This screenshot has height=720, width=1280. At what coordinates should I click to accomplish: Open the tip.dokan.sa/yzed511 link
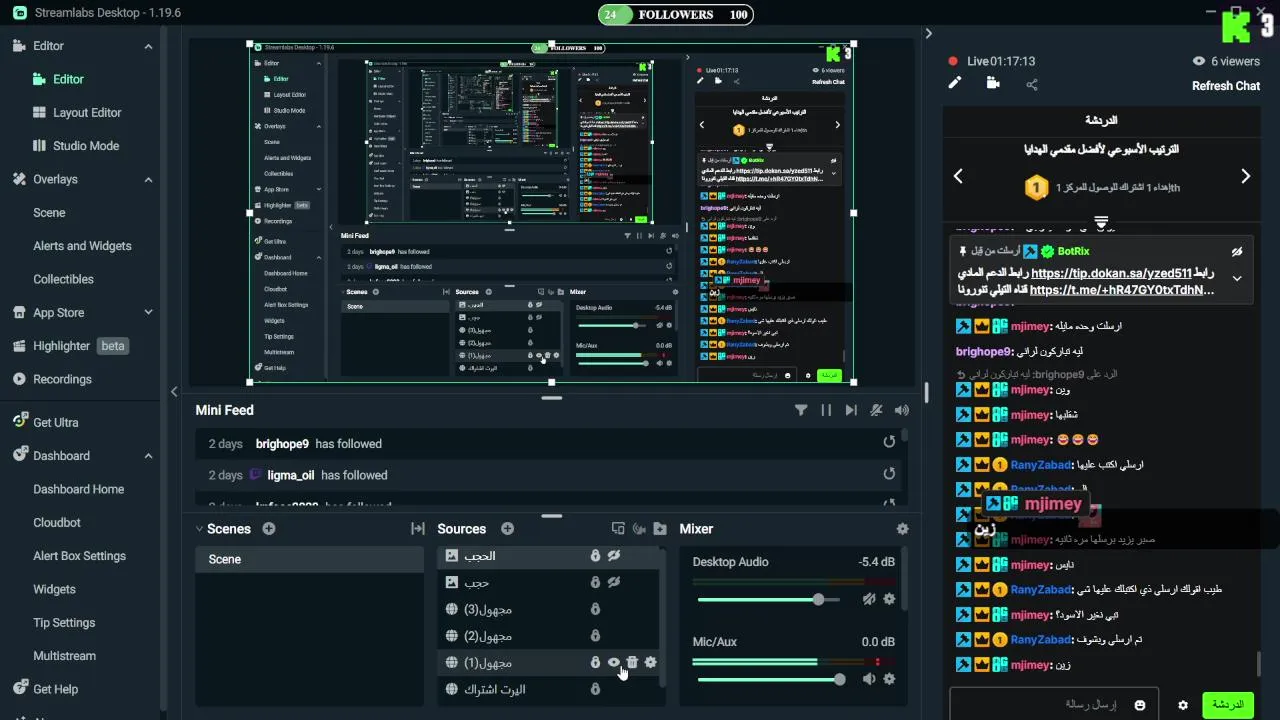(x=1111, y=273)
